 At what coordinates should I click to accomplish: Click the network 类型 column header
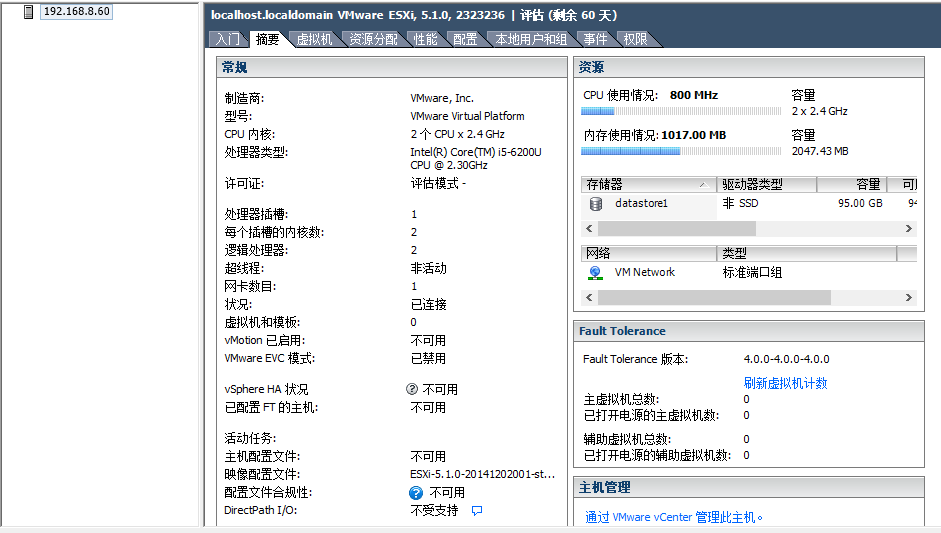click(806, 253)
